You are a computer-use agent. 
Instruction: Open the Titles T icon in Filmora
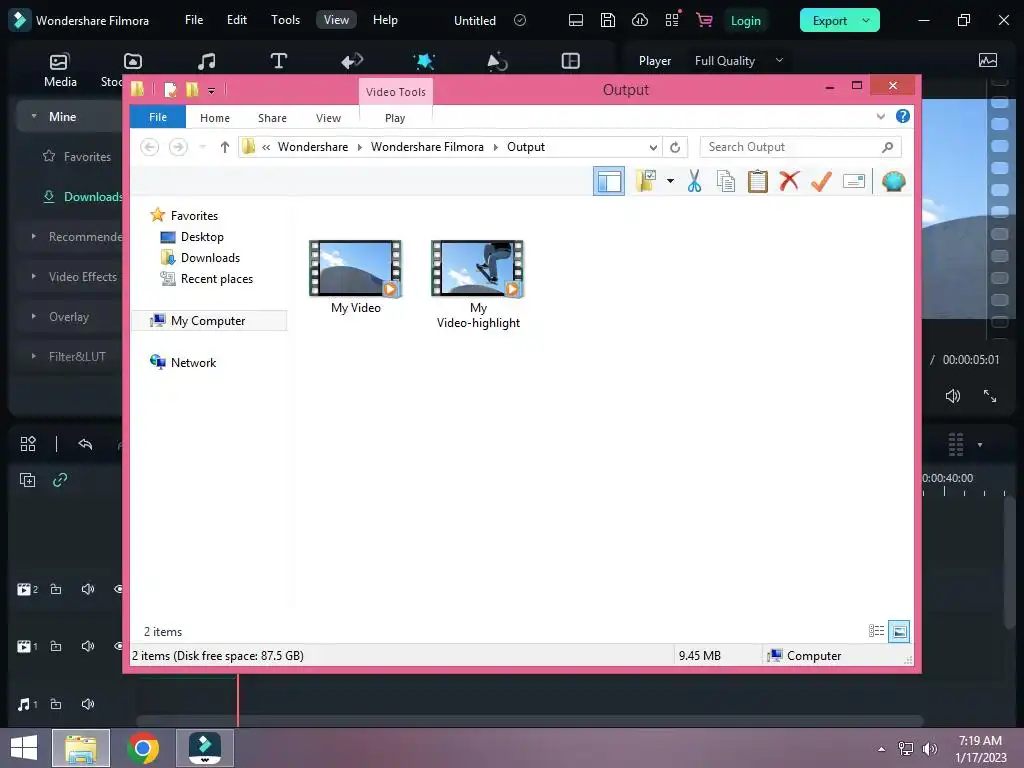279,61
